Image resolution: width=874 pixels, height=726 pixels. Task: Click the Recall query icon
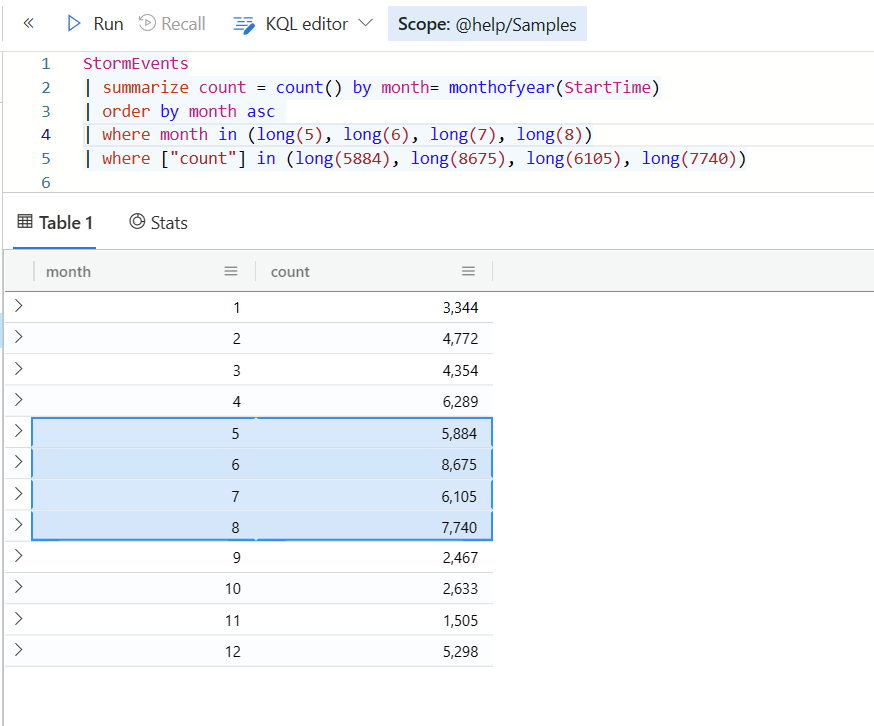point(148,23)
